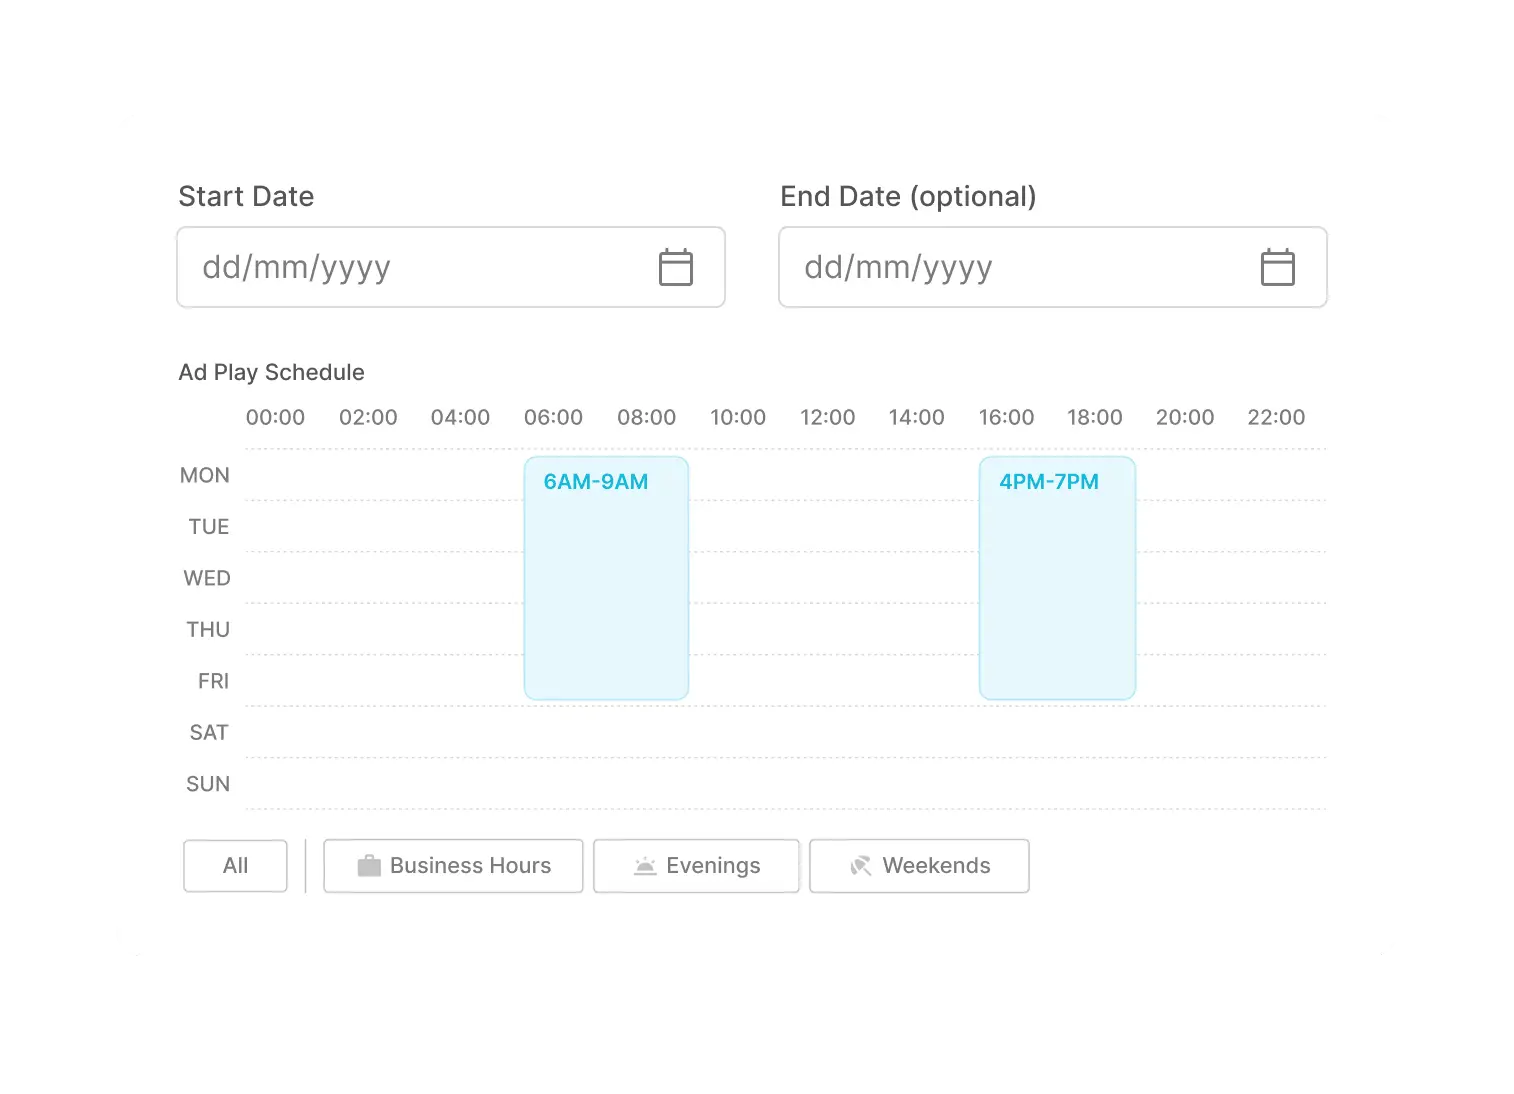Click the SUN row label
Screen dimensions: 1514x1094
coord(207,783)
